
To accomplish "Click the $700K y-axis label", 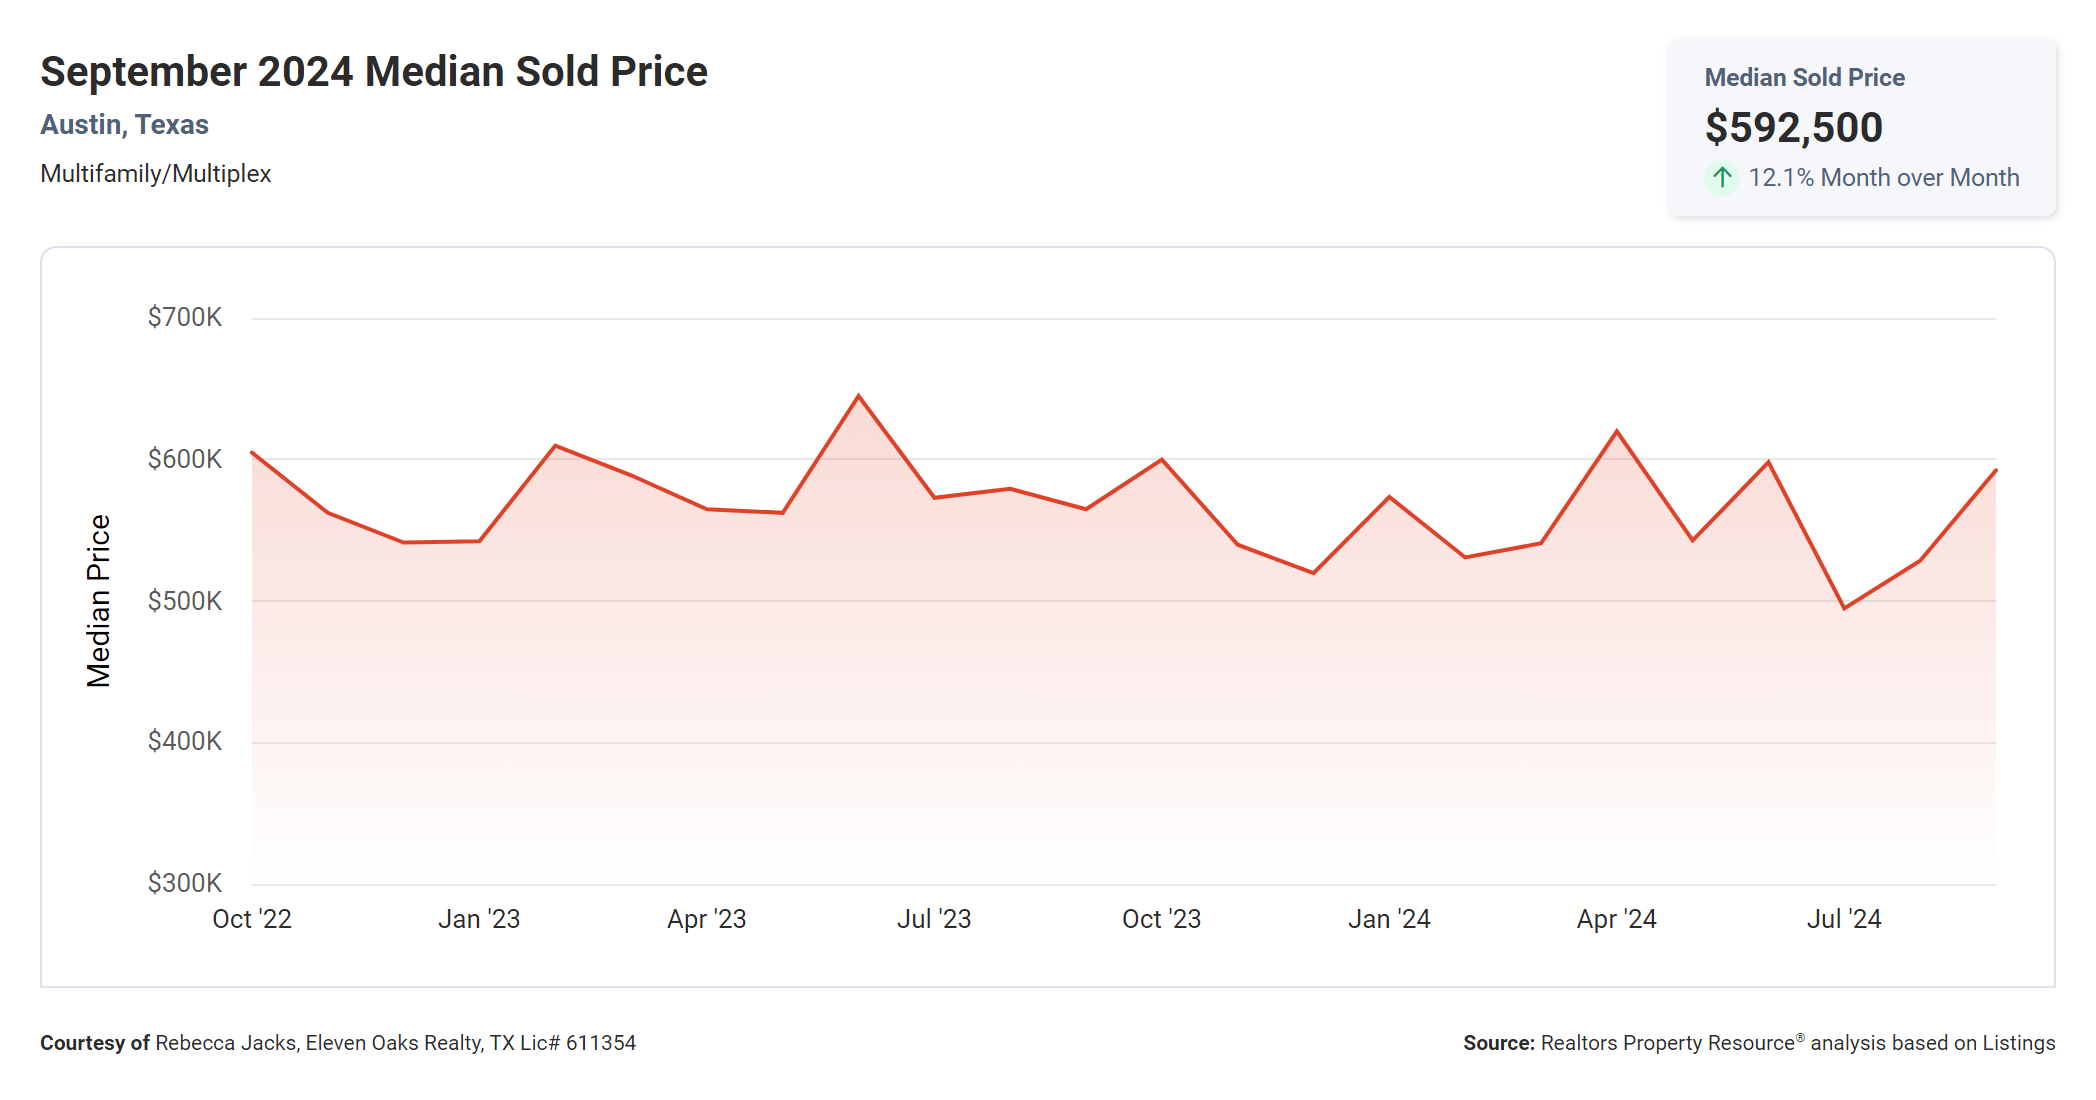I will (x=185, y=318).
